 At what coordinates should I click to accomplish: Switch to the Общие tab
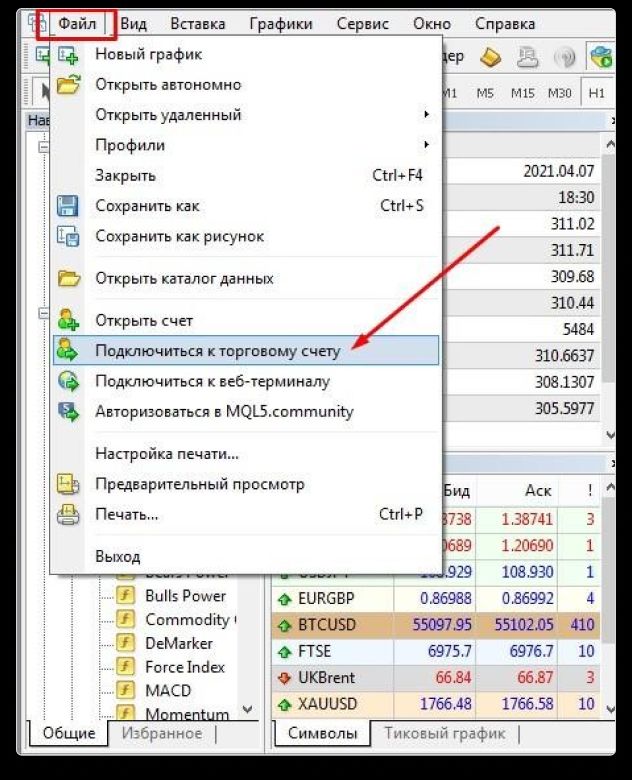click(69, 733)
